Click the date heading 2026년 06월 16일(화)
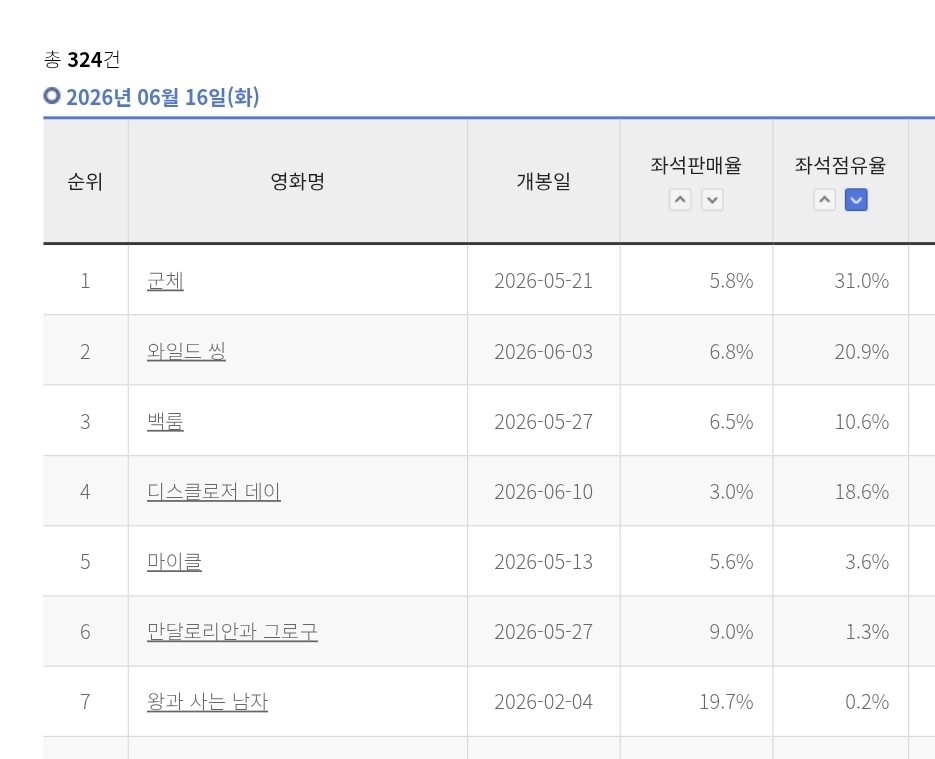 tap(162, 97)
